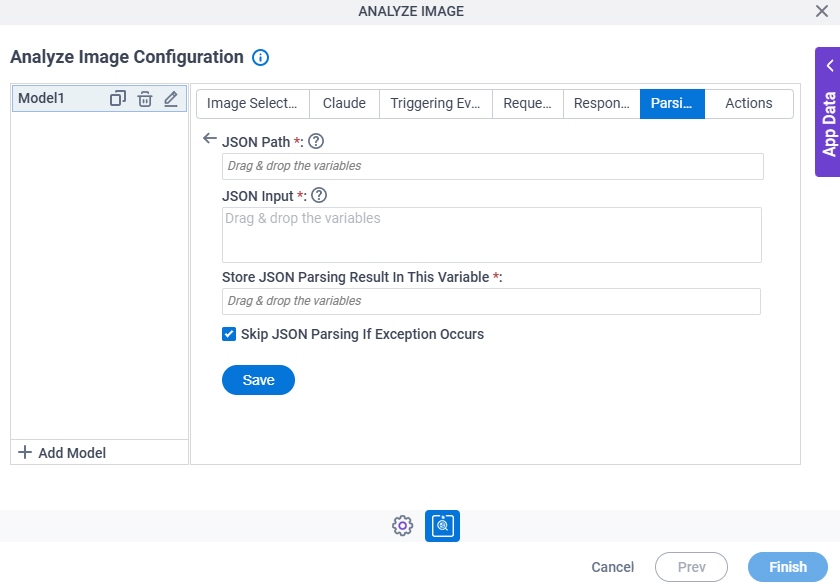Go back using the left arrow icon
The height and width of the screenshot is (586, 840).
pos(209,139)
